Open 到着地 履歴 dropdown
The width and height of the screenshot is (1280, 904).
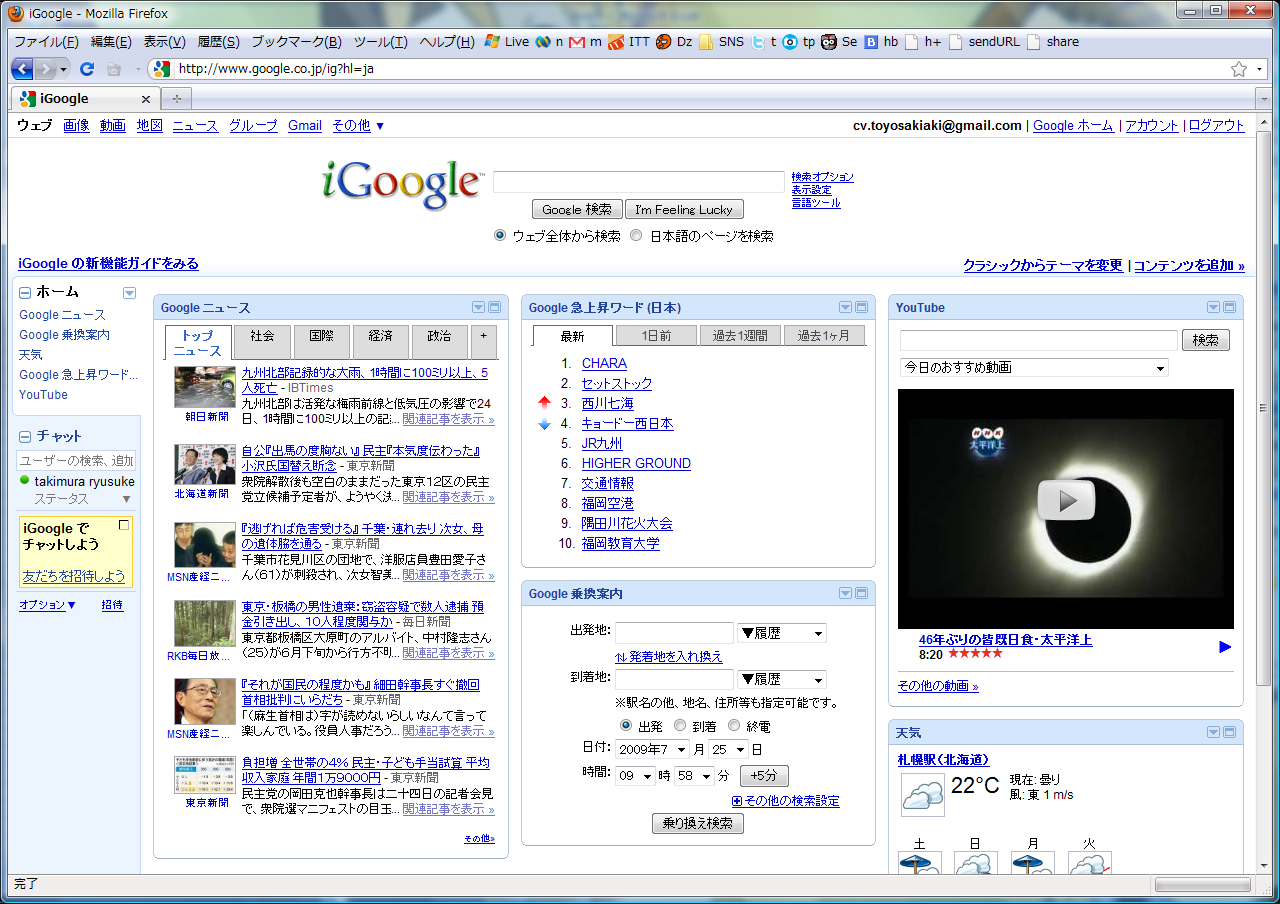tap(782, 679)
